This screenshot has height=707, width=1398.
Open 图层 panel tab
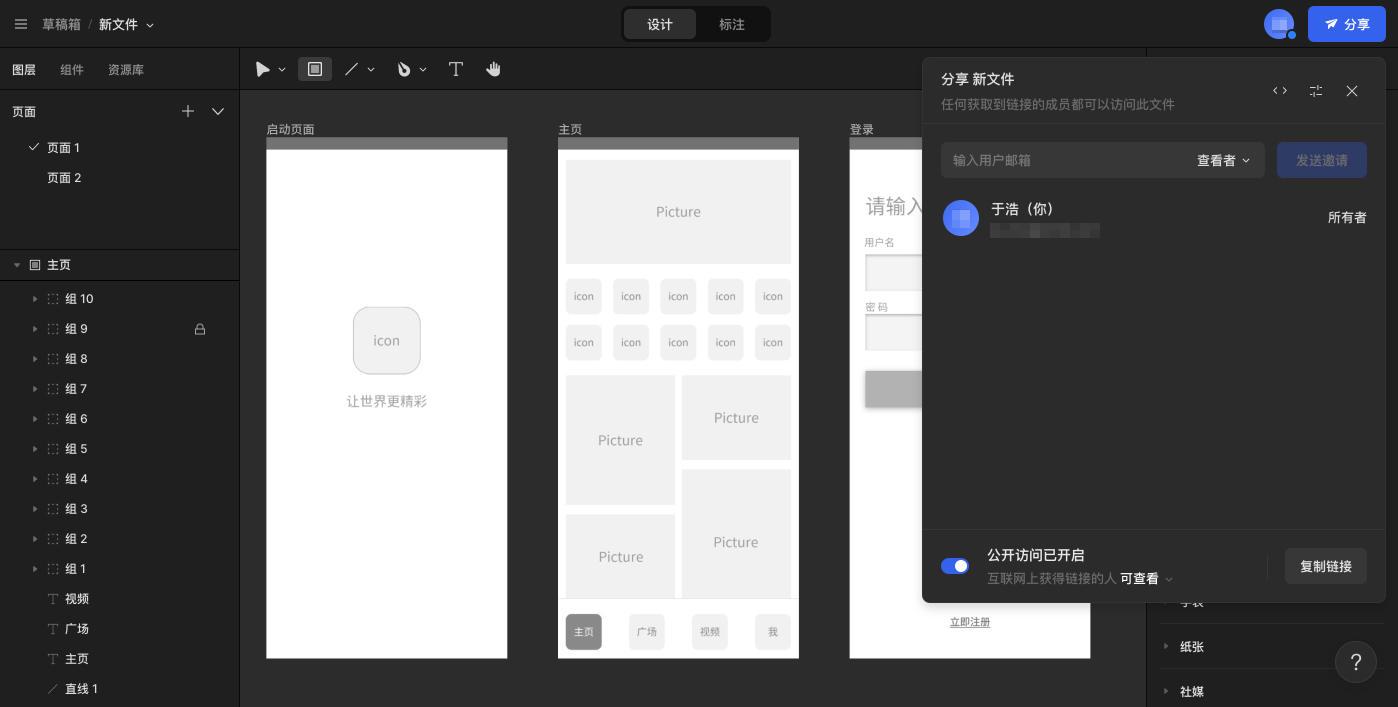pos(24,70)
